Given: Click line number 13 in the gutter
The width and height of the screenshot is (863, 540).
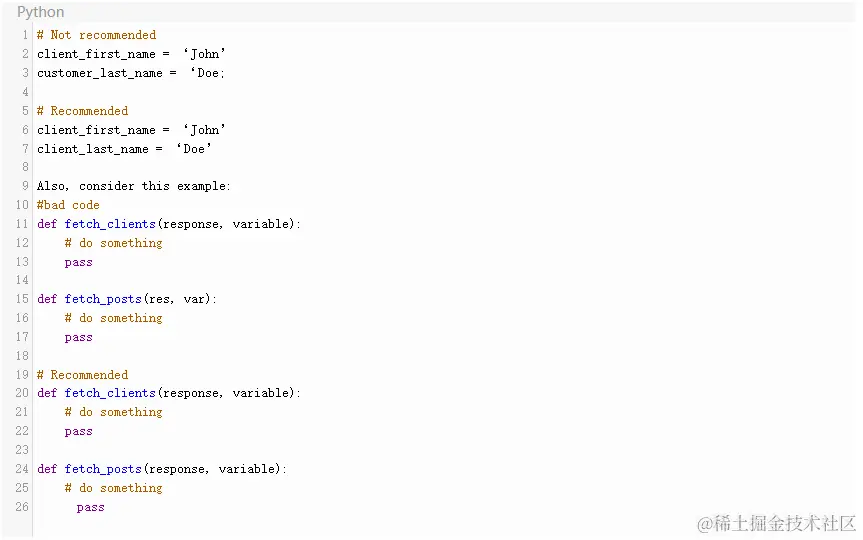Looking at the screenshot, I should 22,262.
